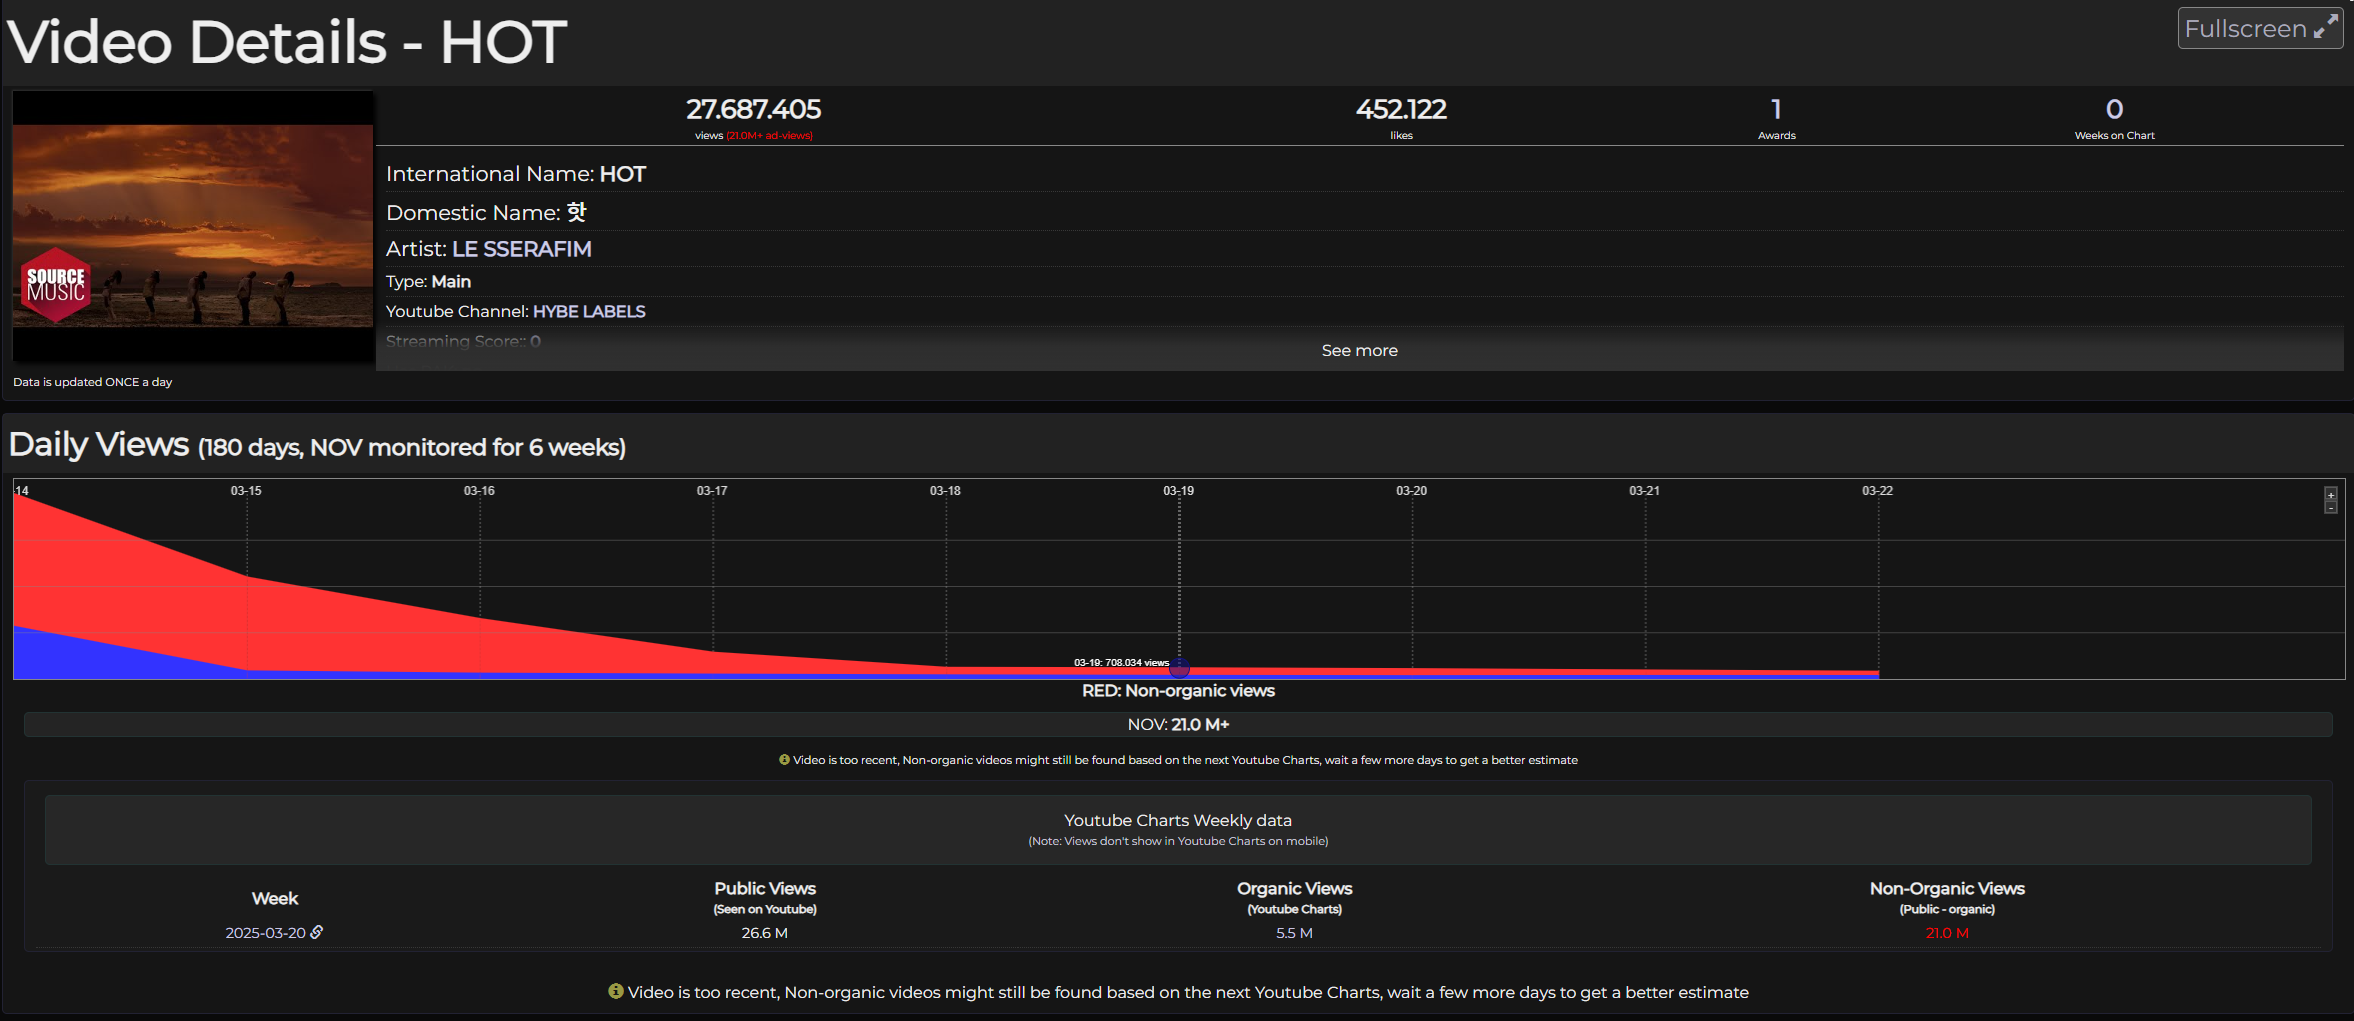Click the 03-15 date label on chart
This screenshot has width=2354, height=1021.
[x=246, y=491]
